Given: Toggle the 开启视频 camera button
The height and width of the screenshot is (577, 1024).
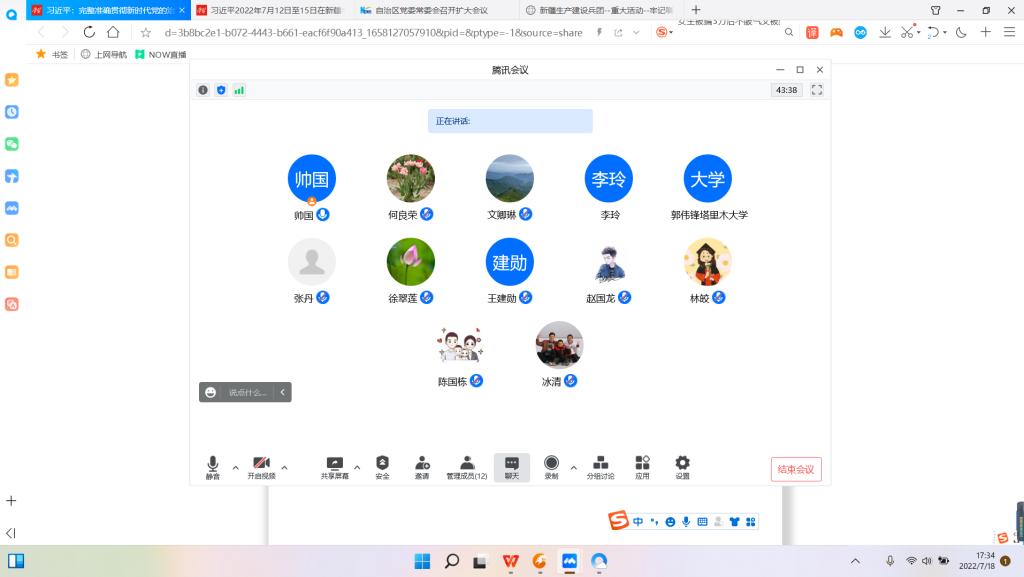Looking at the screenshot, I should [261, 467].
